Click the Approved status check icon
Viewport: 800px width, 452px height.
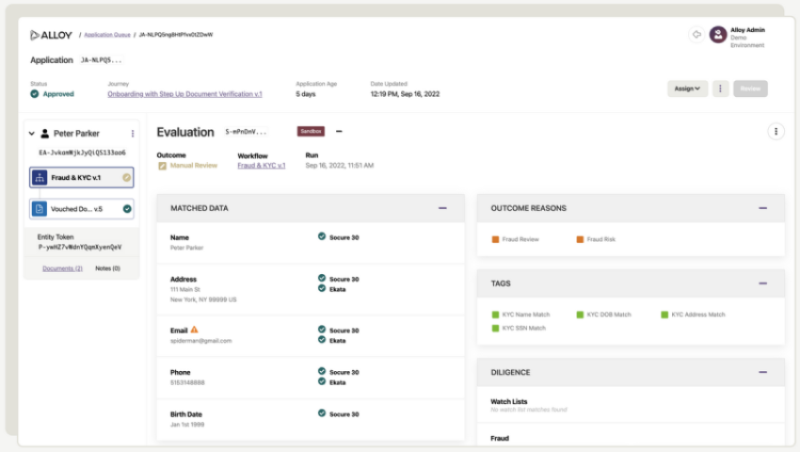click(35, 94)
